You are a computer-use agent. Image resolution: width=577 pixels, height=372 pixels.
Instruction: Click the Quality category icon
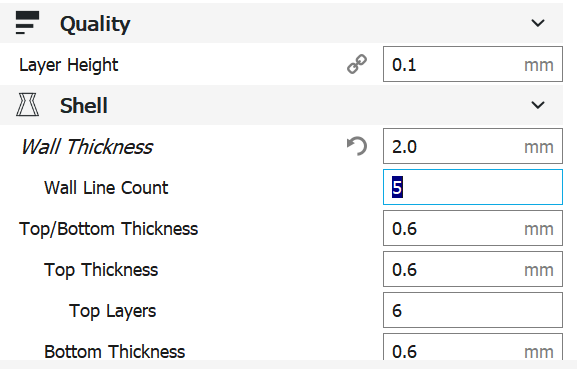point(27,23)
